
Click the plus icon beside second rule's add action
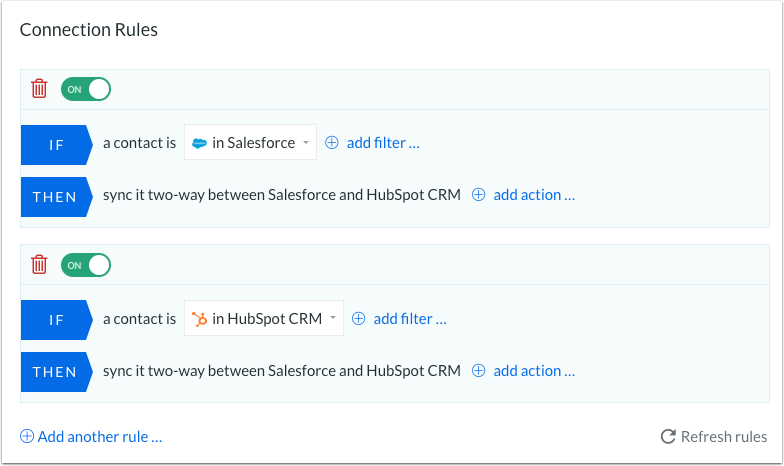click(x=478, y=371)
